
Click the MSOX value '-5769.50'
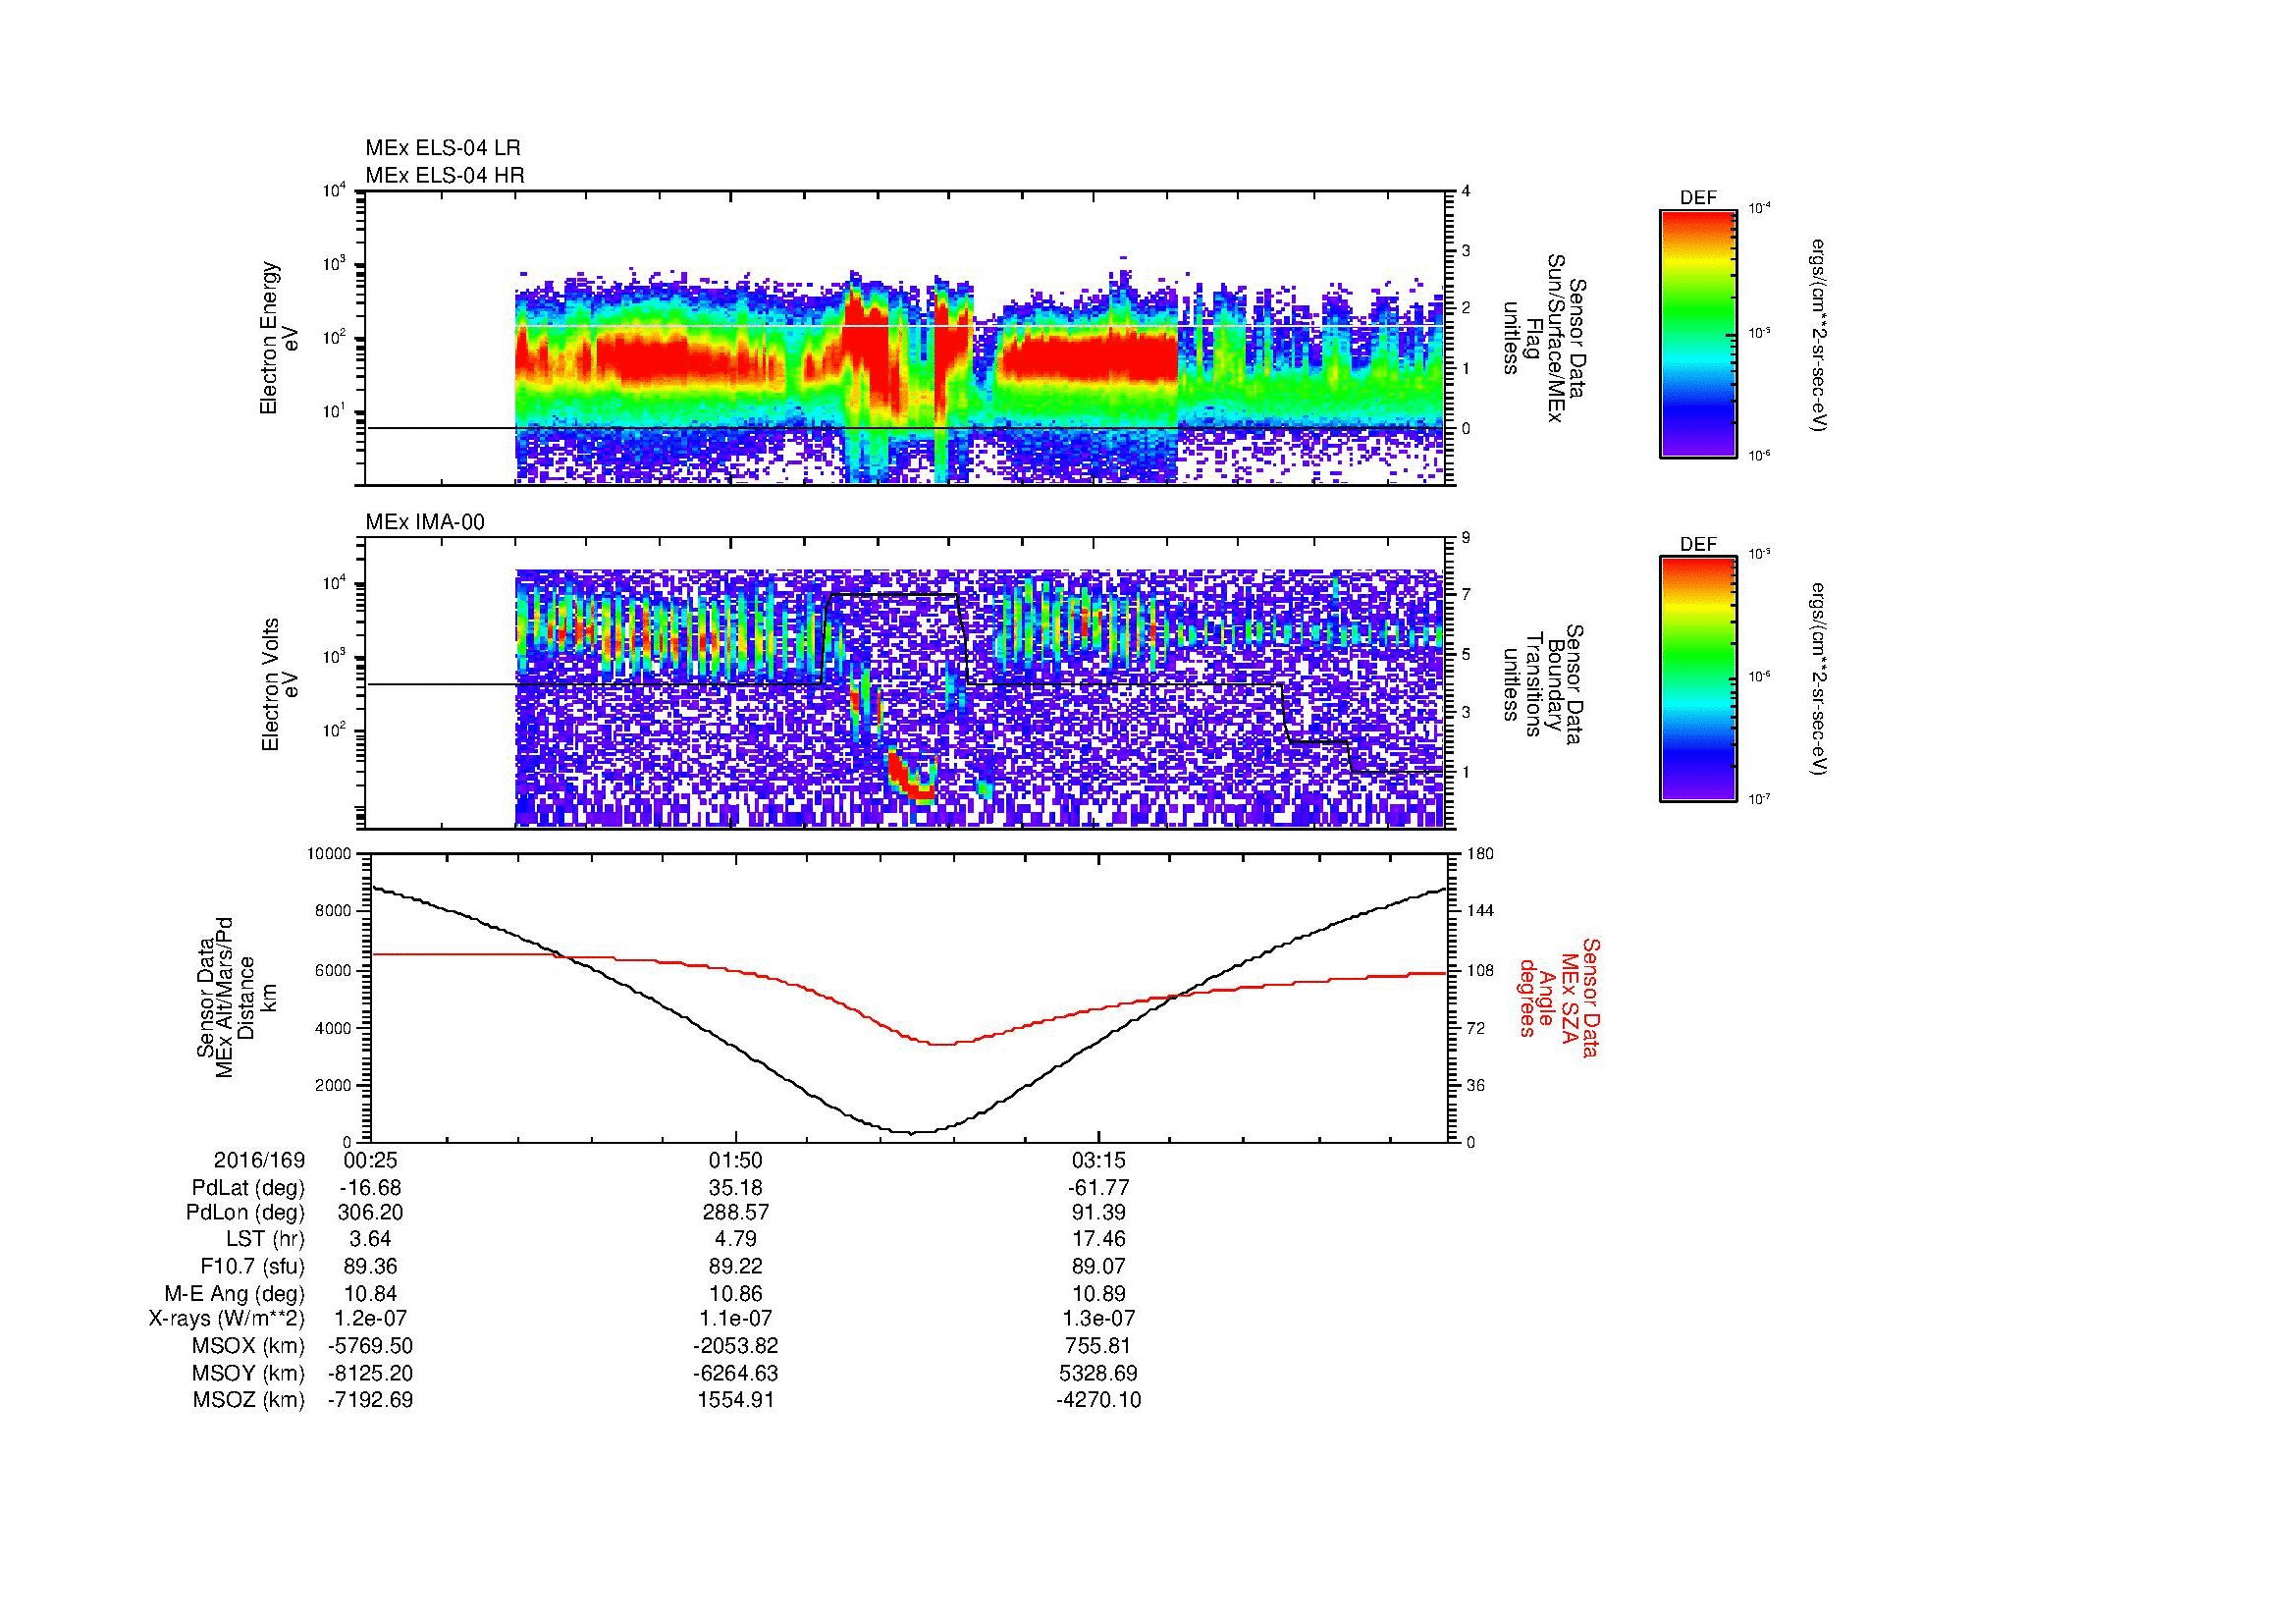(x=371, y=1346)
